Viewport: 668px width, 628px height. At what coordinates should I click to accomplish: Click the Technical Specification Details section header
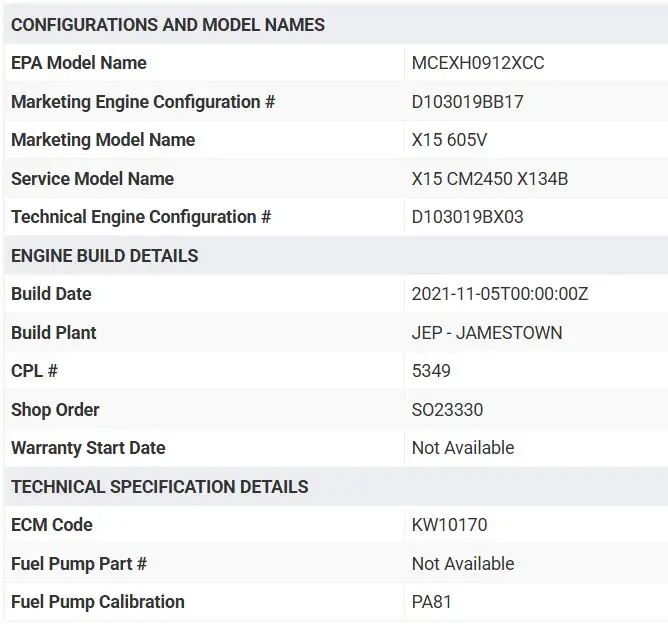point(159,487)
